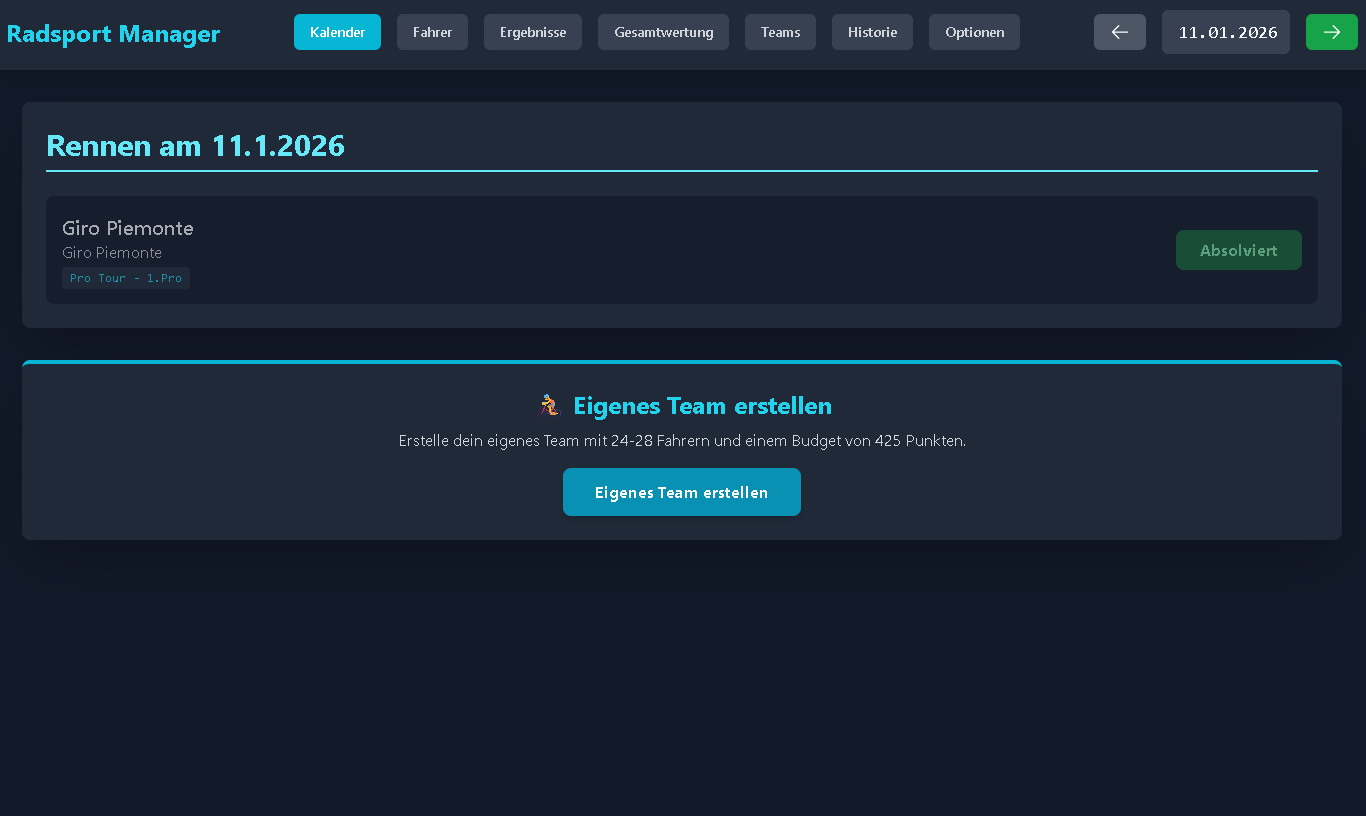
Task: Select the Teams tab
Action: (x=780, y=32)
